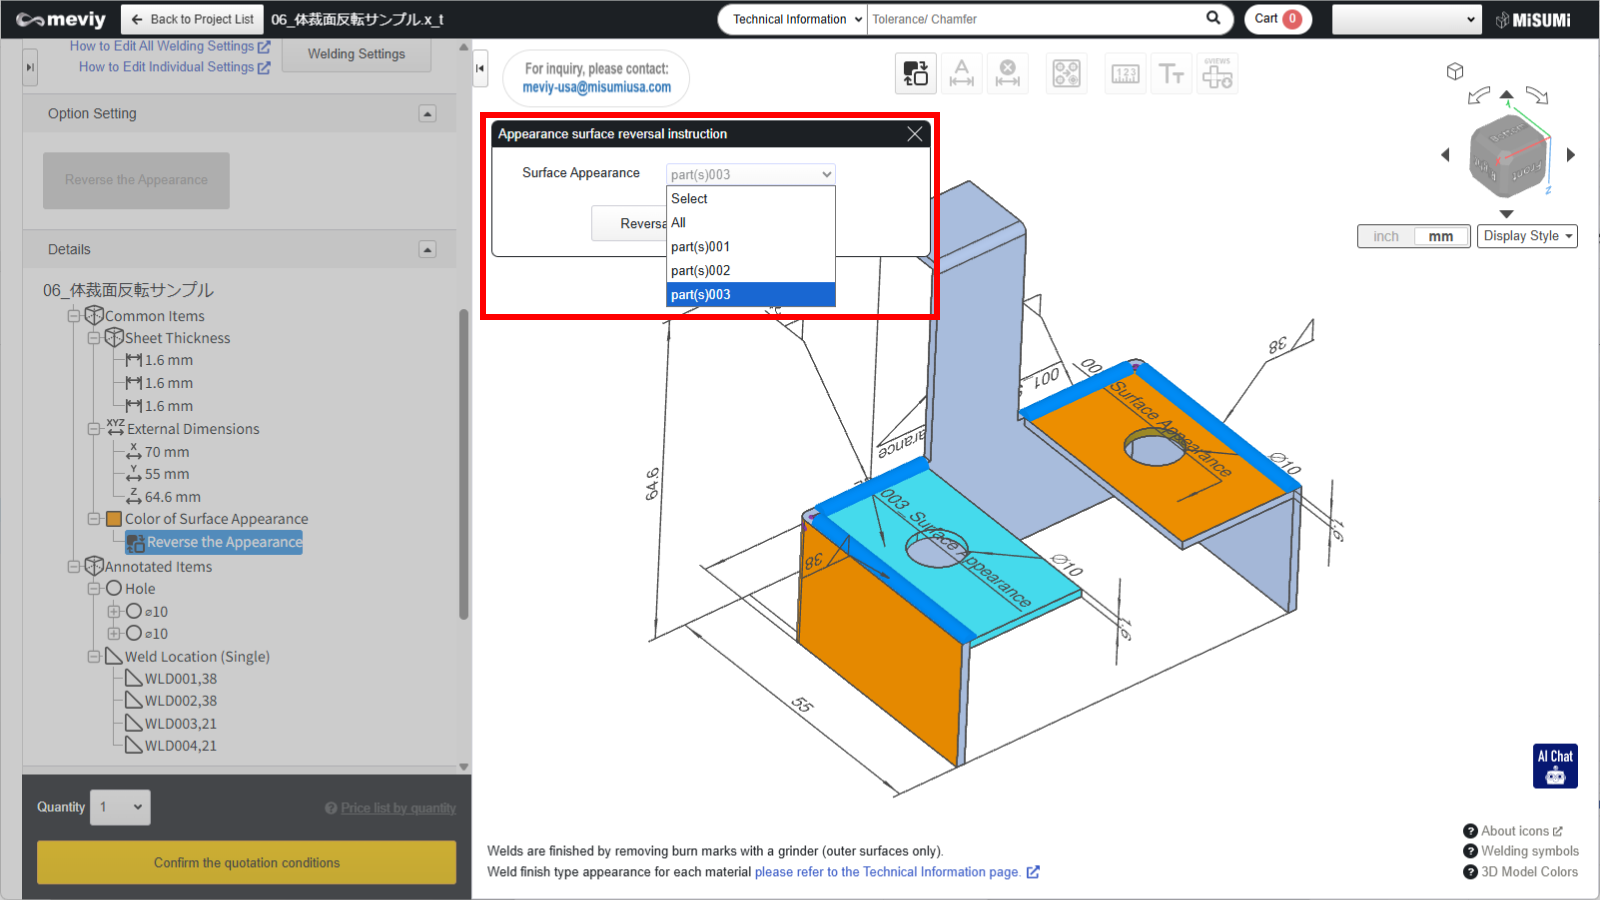1600x900 pixels.
Task: Collapse the left side panel with the arrow toggle
Action: pyautogui.click(x=481, y=68)
